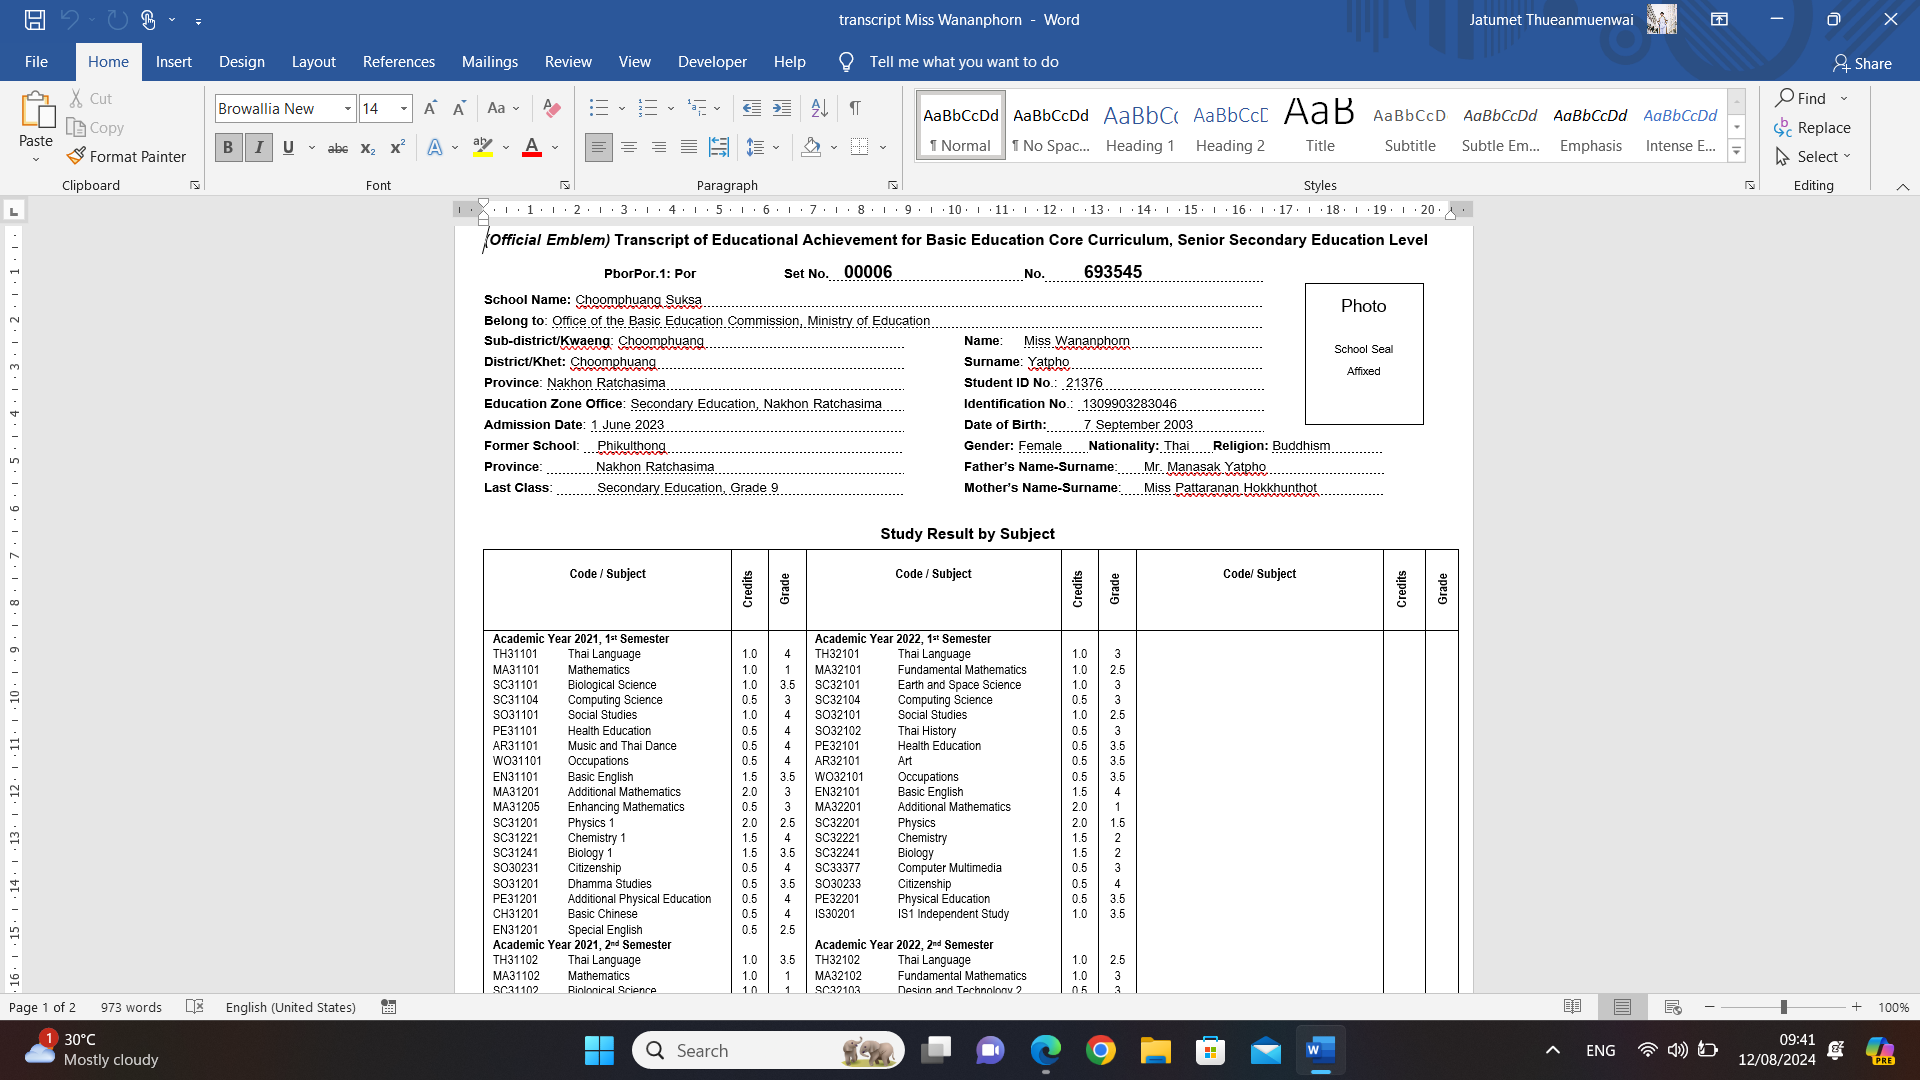Open the font name dropdown
This screenshot has height=1080, width=1920.
point(348,109)
